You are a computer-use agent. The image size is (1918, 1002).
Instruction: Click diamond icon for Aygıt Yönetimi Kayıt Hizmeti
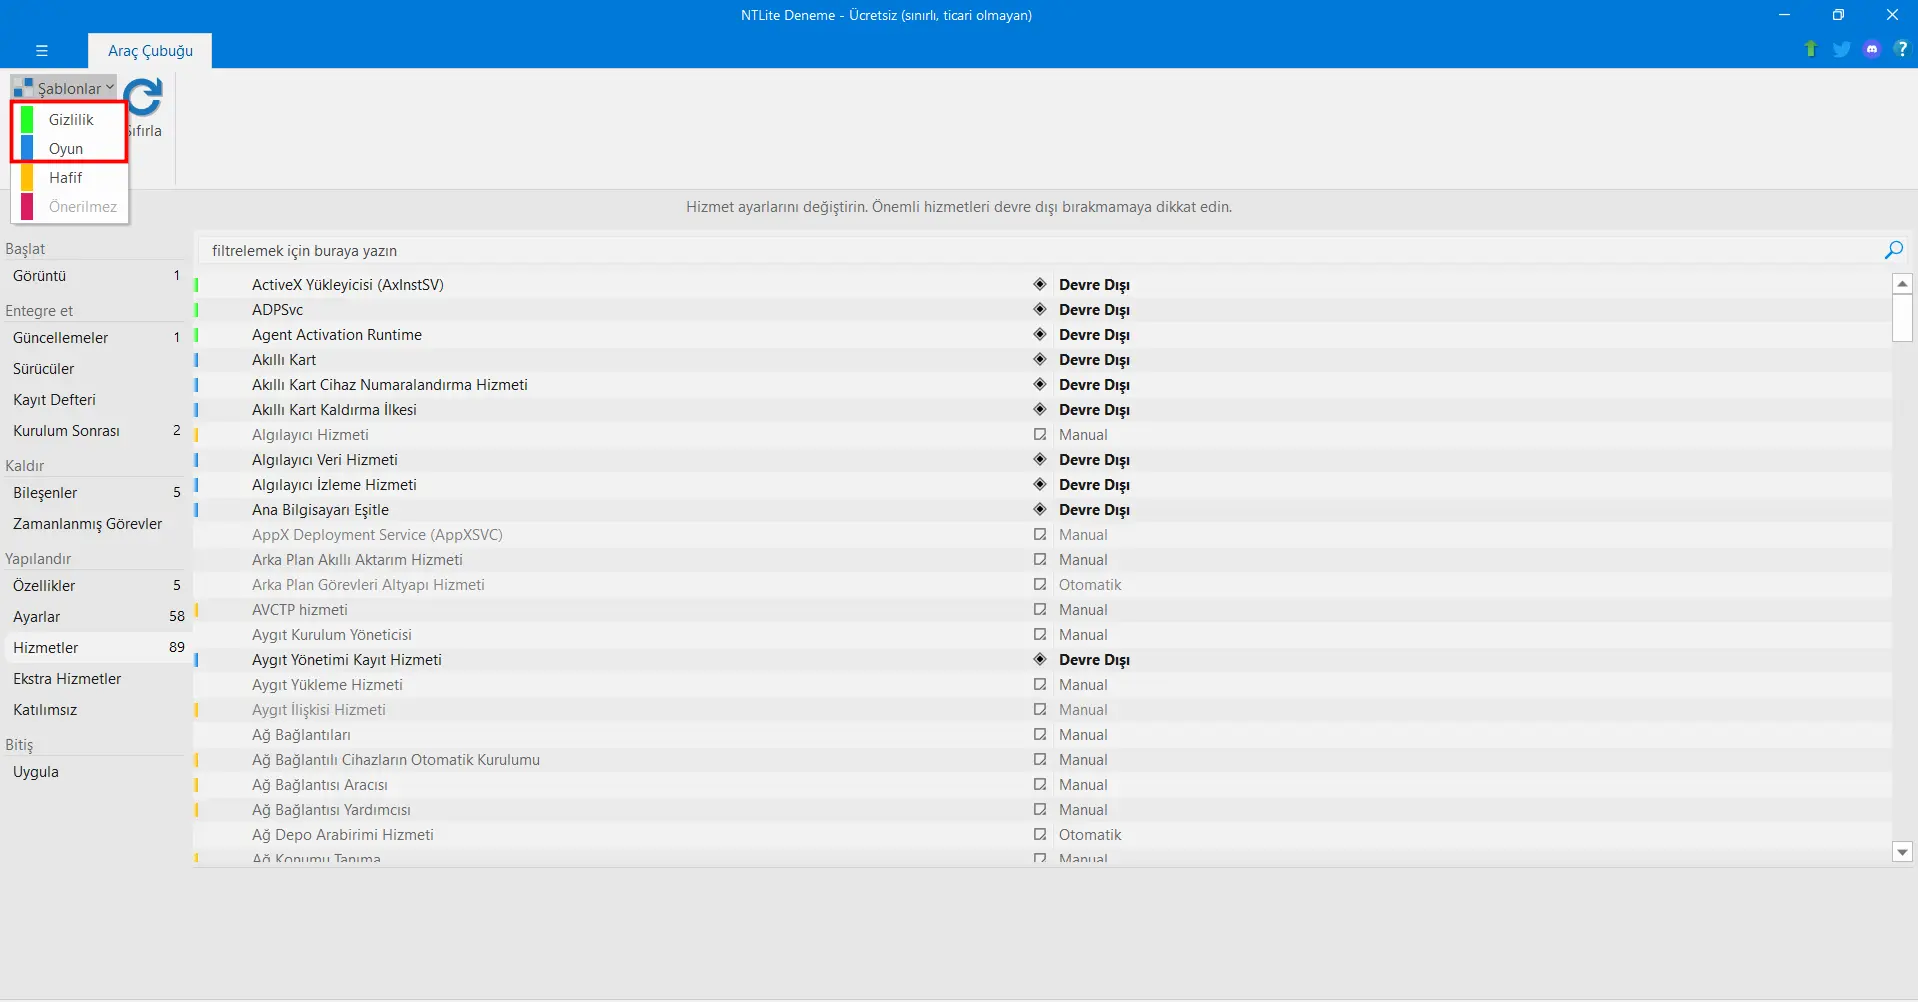[1040, 659]
